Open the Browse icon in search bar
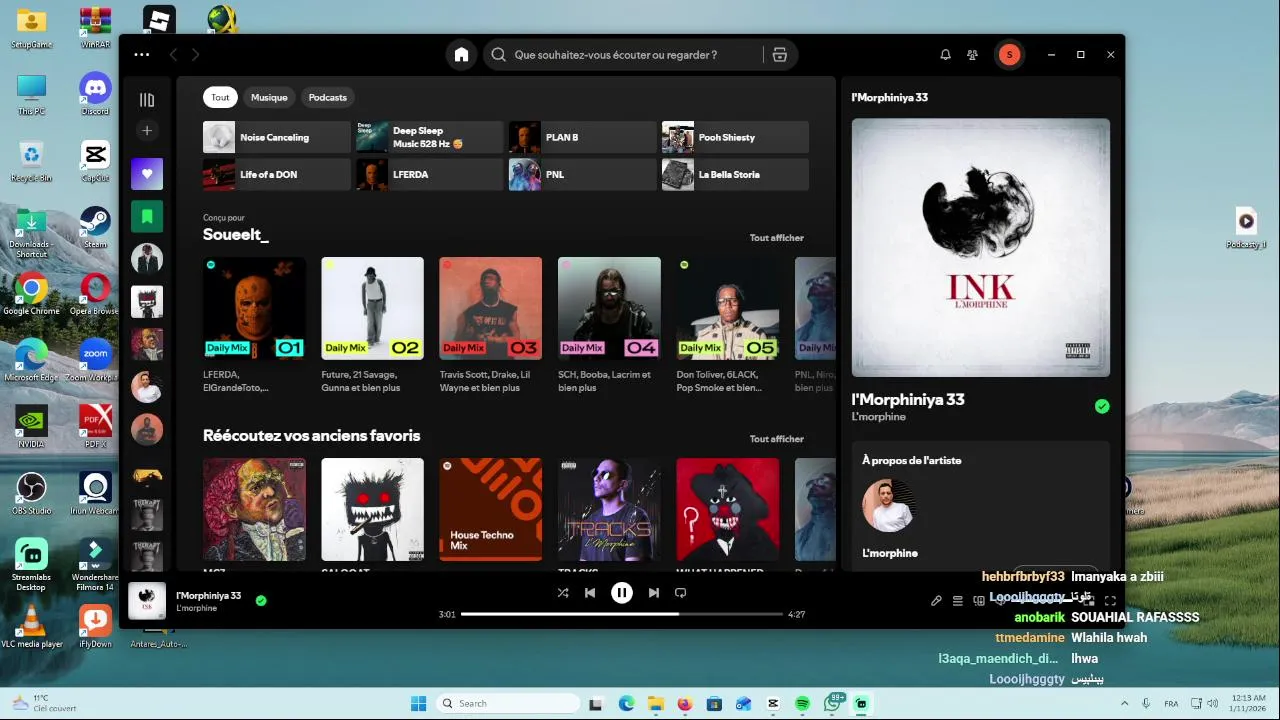1280x720 pixels. [x=780, y=55]
